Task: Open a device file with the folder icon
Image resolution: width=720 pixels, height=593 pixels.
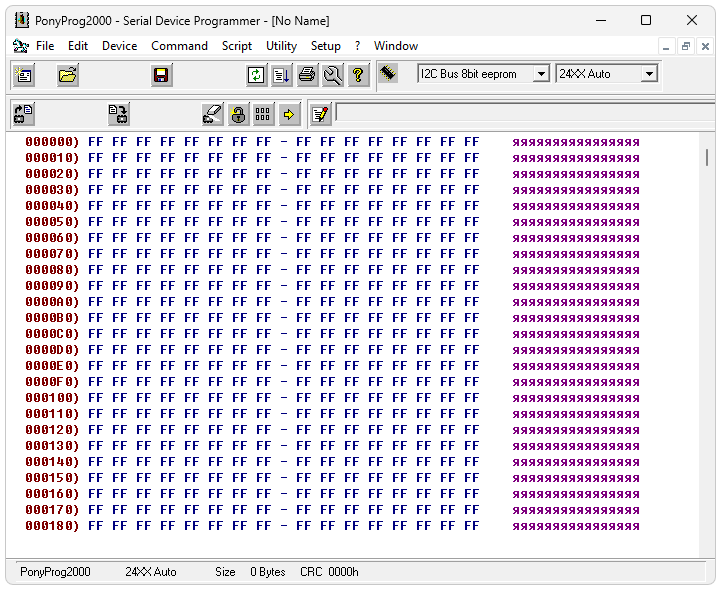Action: [67, 75]
